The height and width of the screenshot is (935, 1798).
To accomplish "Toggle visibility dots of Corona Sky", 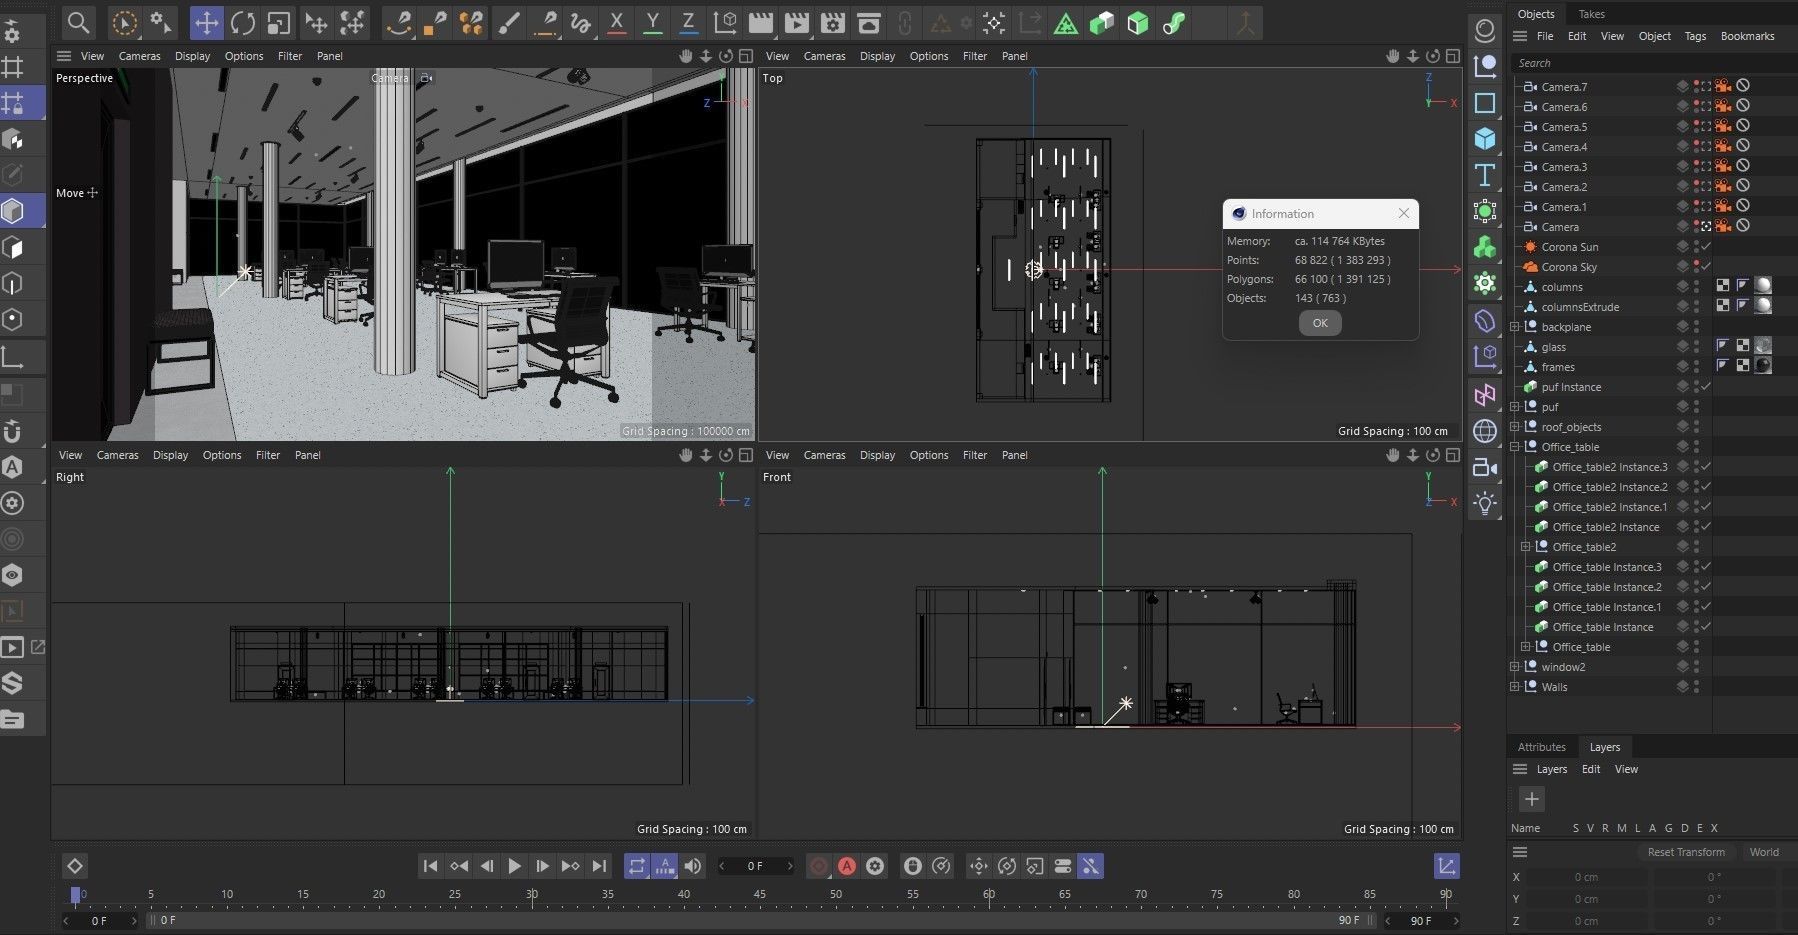I will (1697, 267).
